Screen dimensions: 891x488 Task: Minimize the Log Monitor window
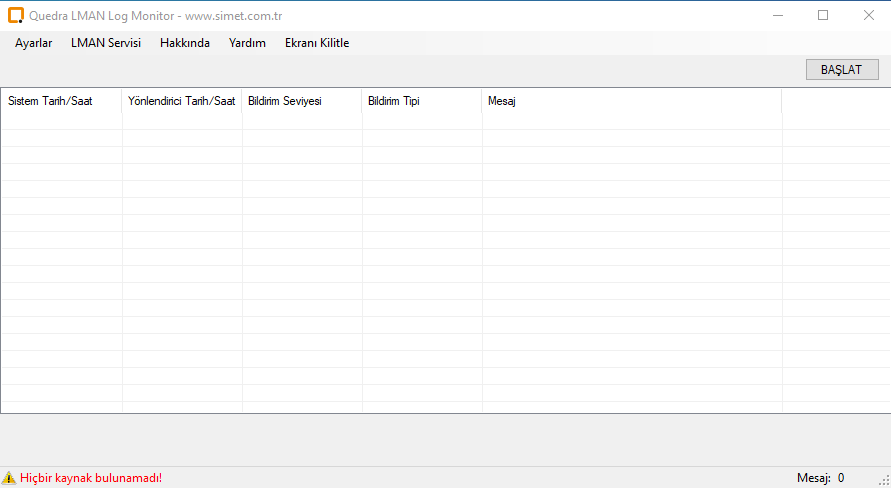777,15
